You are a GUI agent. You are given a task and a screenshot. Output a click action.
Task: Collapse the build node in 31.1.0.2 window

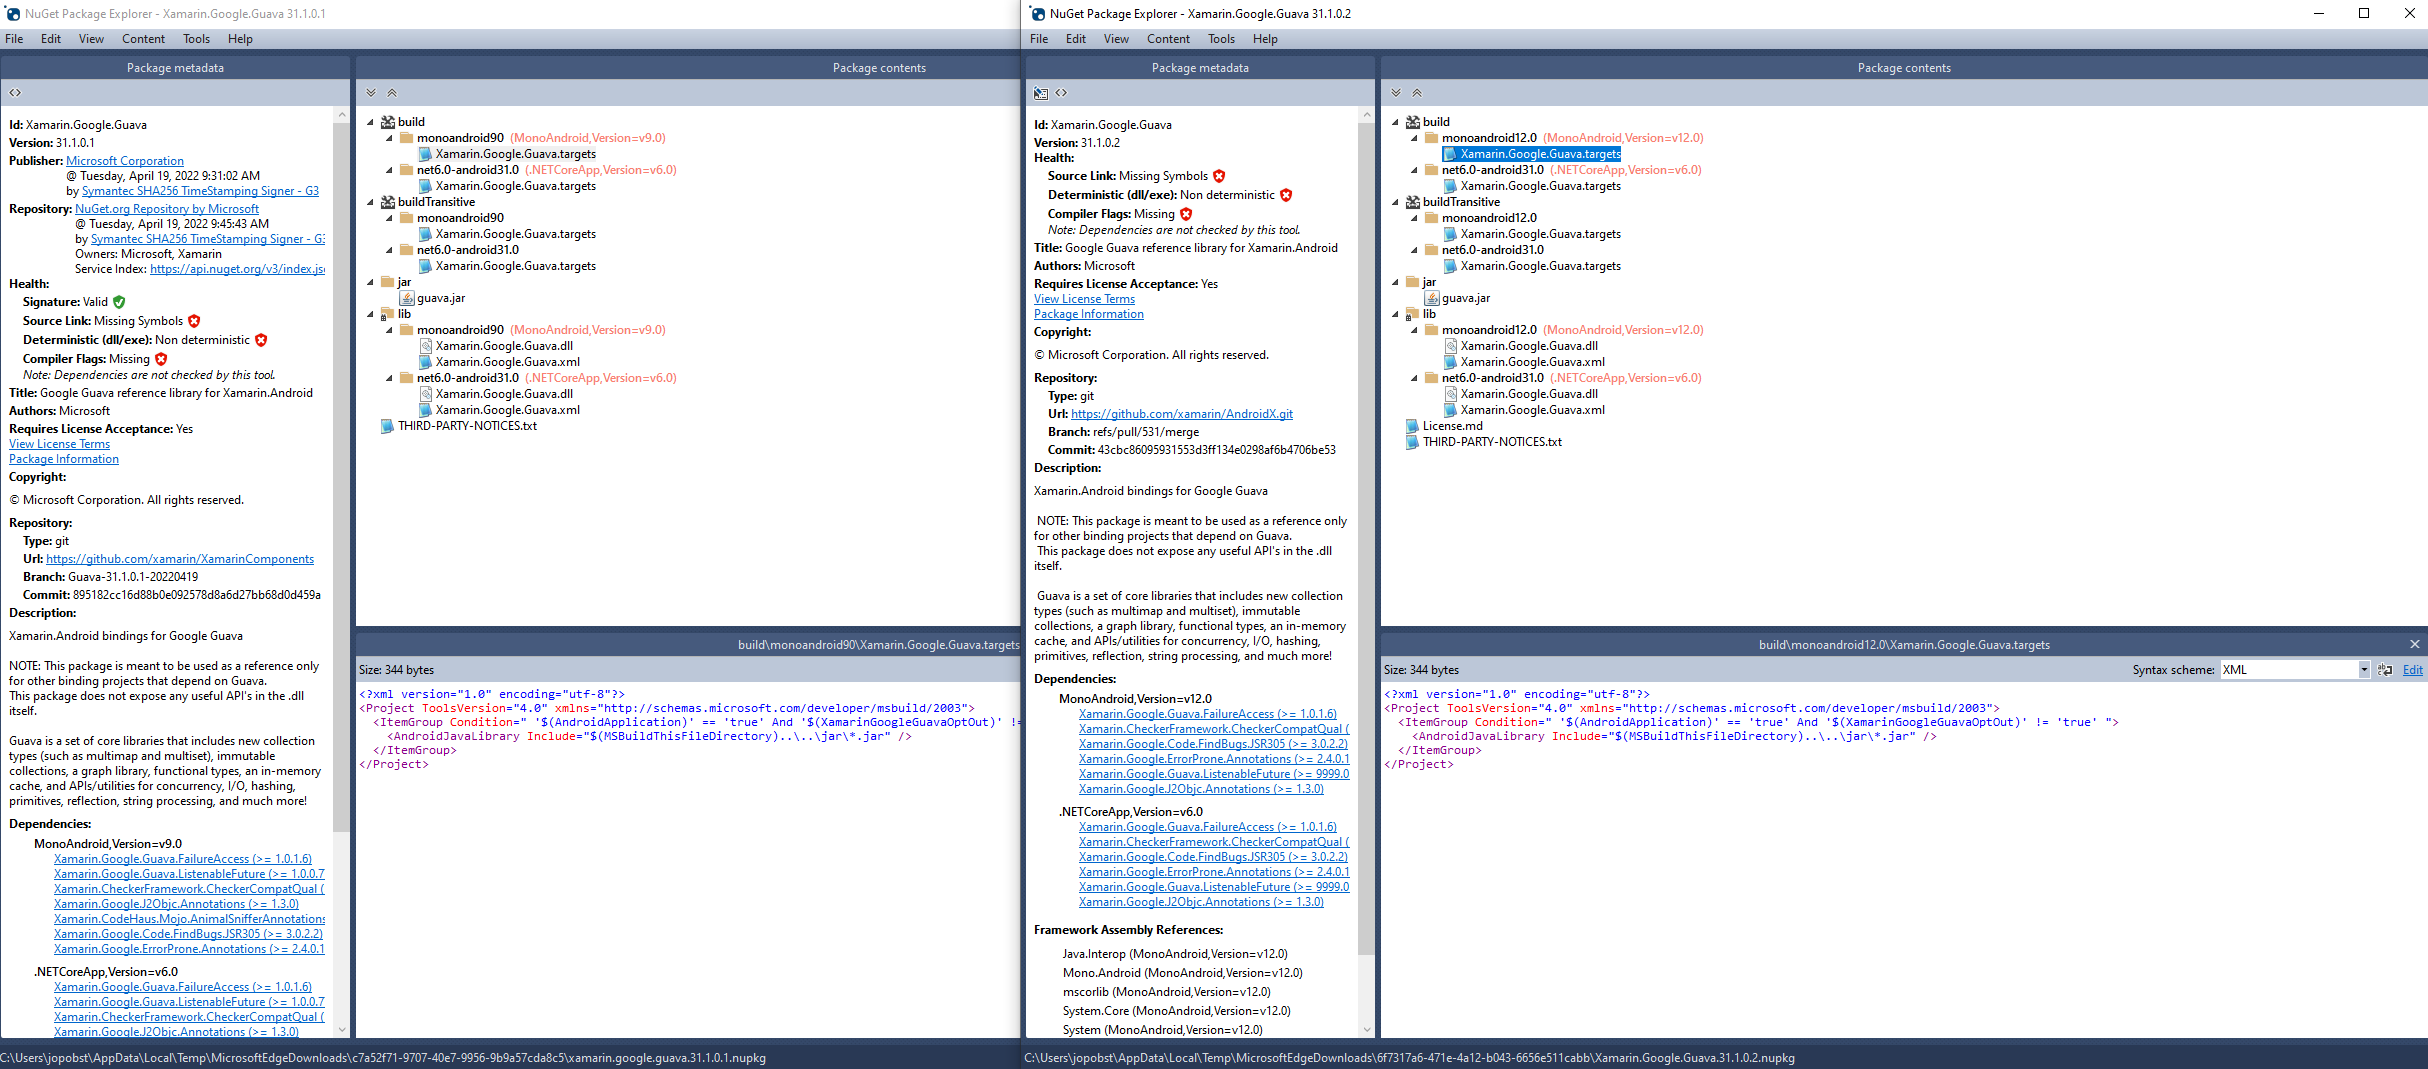pyautogui.click(x=1395, y=122)
